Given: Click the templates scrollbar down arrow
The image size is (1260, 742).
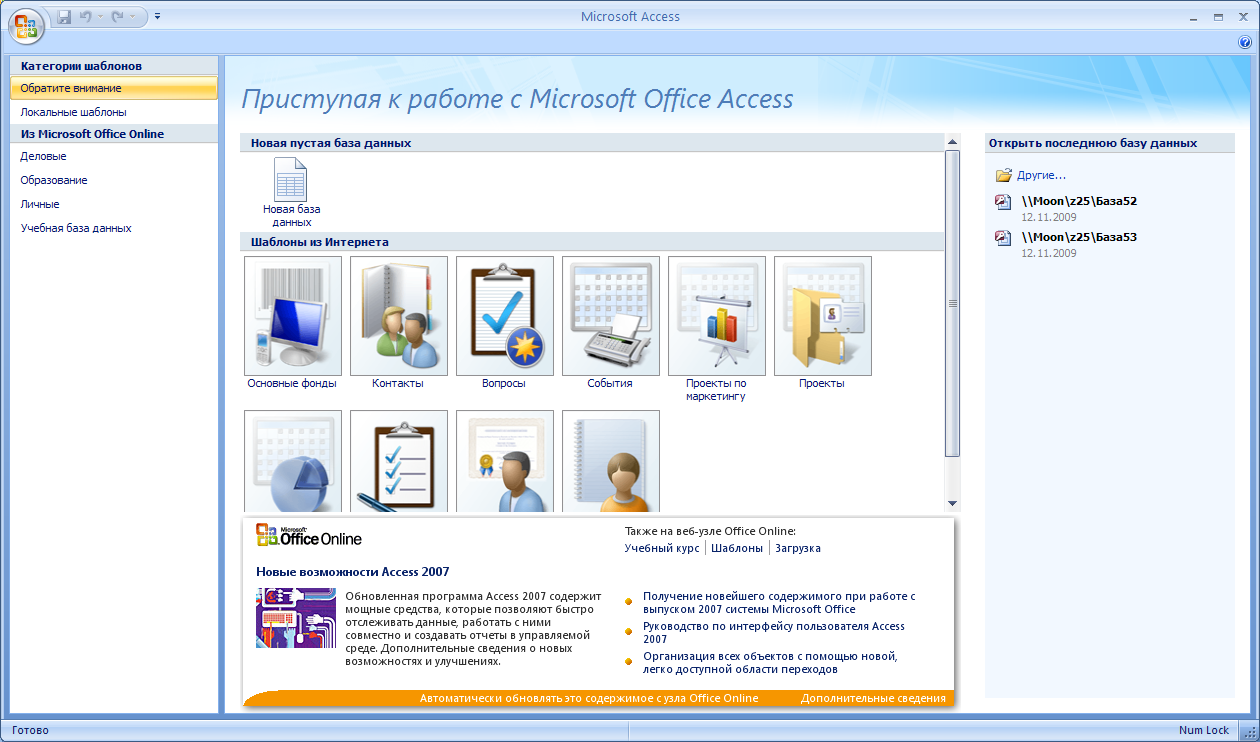Looking at the screenshot, I should (952, 503).
